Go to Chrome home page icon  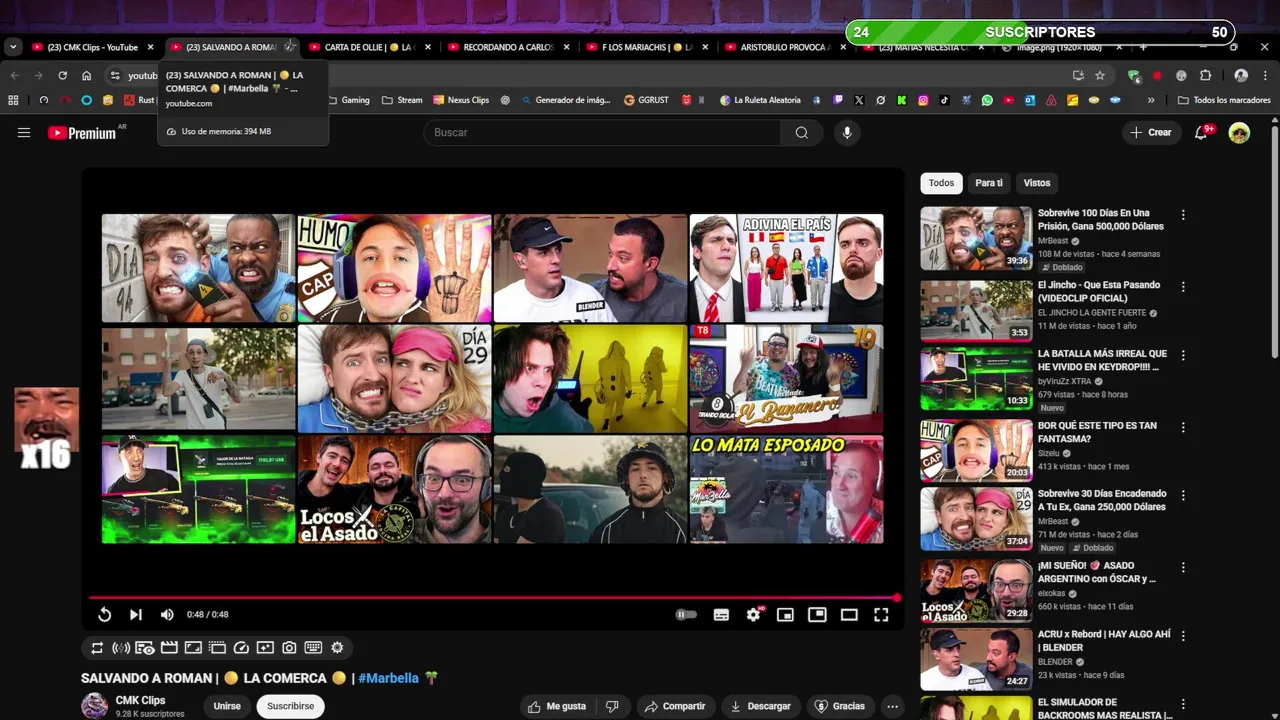coord(87,75)
